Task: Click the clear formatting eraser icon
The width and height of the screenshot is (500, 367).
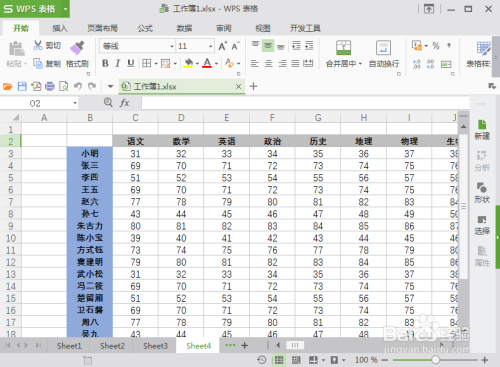Action: (x=229, y=63)
